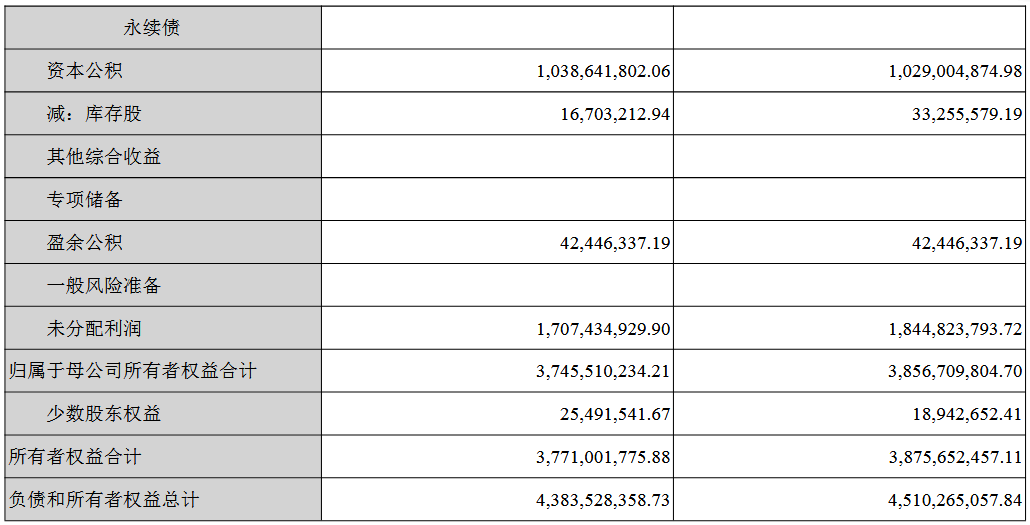Select value 18,942,652.41
The width and height of the screenshot is (1030, 525).
[968, 415]
